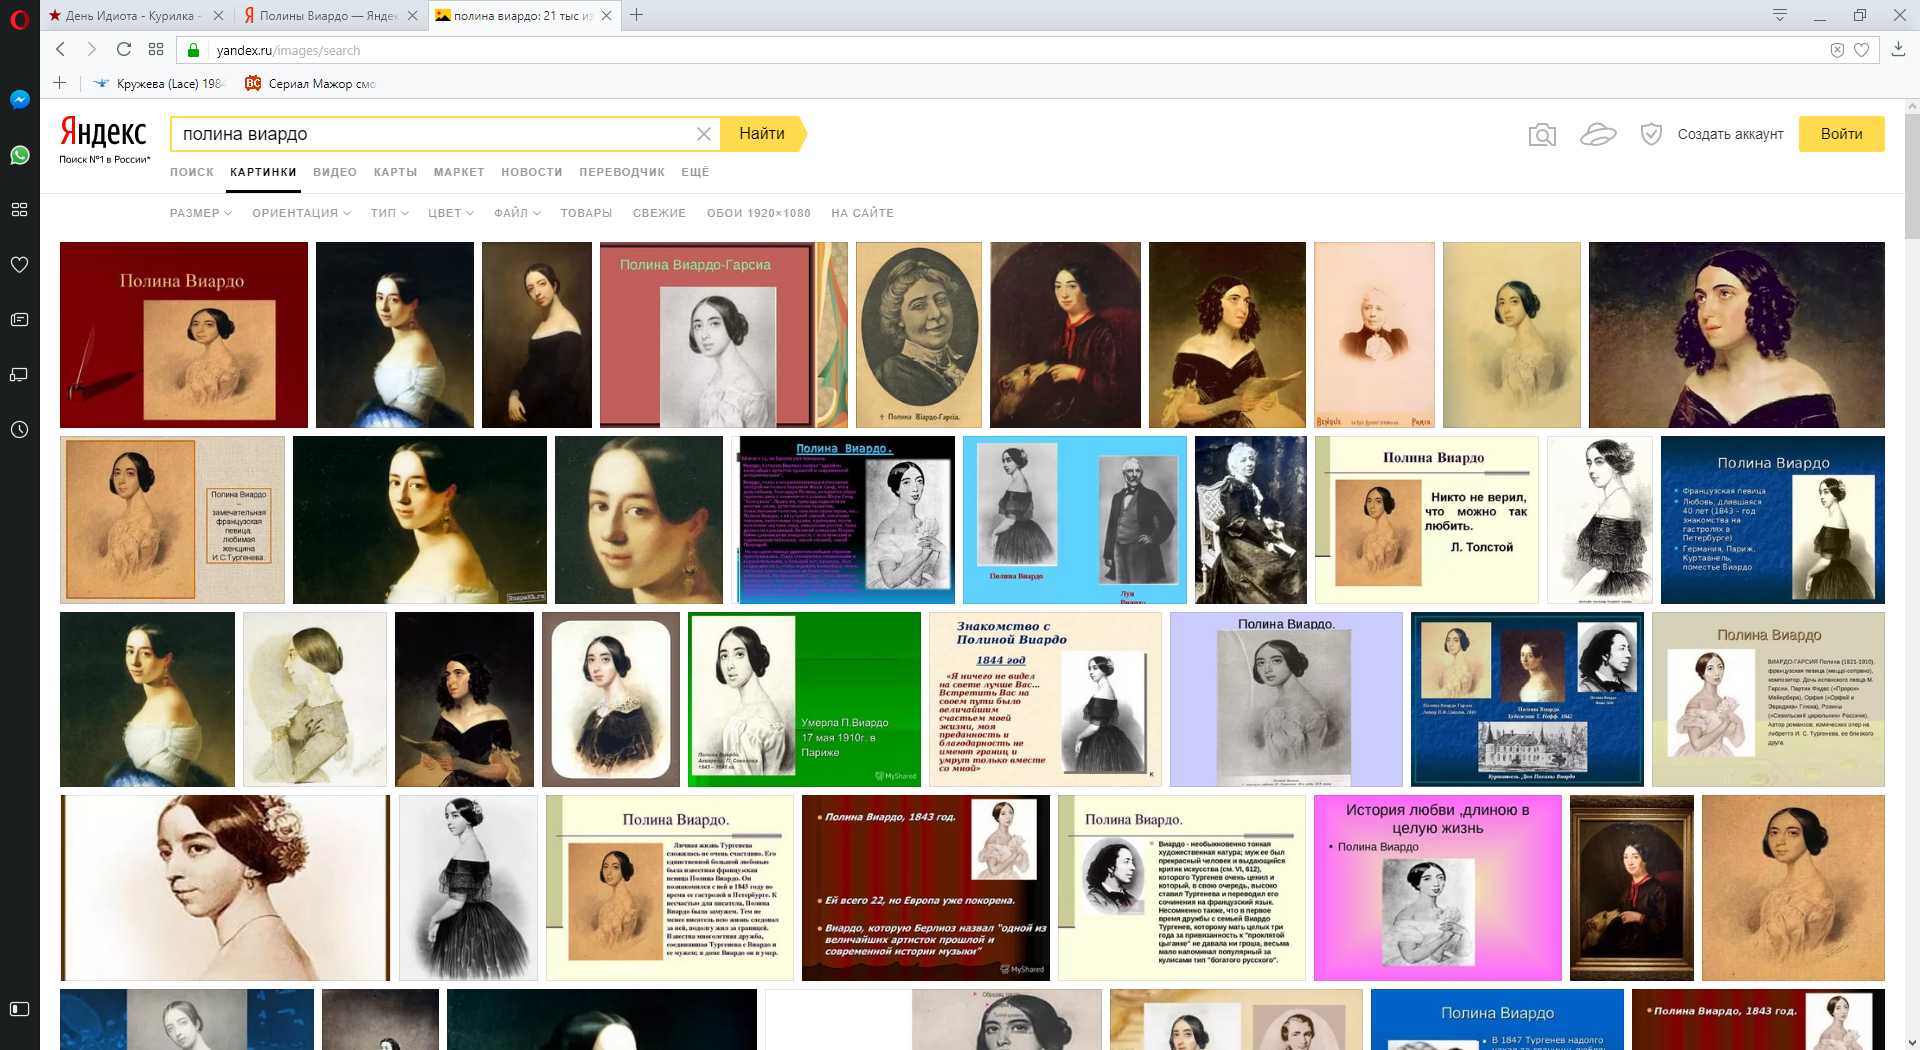Switch to КАРТЫ tab
1920x1050 pixels.
[395, 172]
